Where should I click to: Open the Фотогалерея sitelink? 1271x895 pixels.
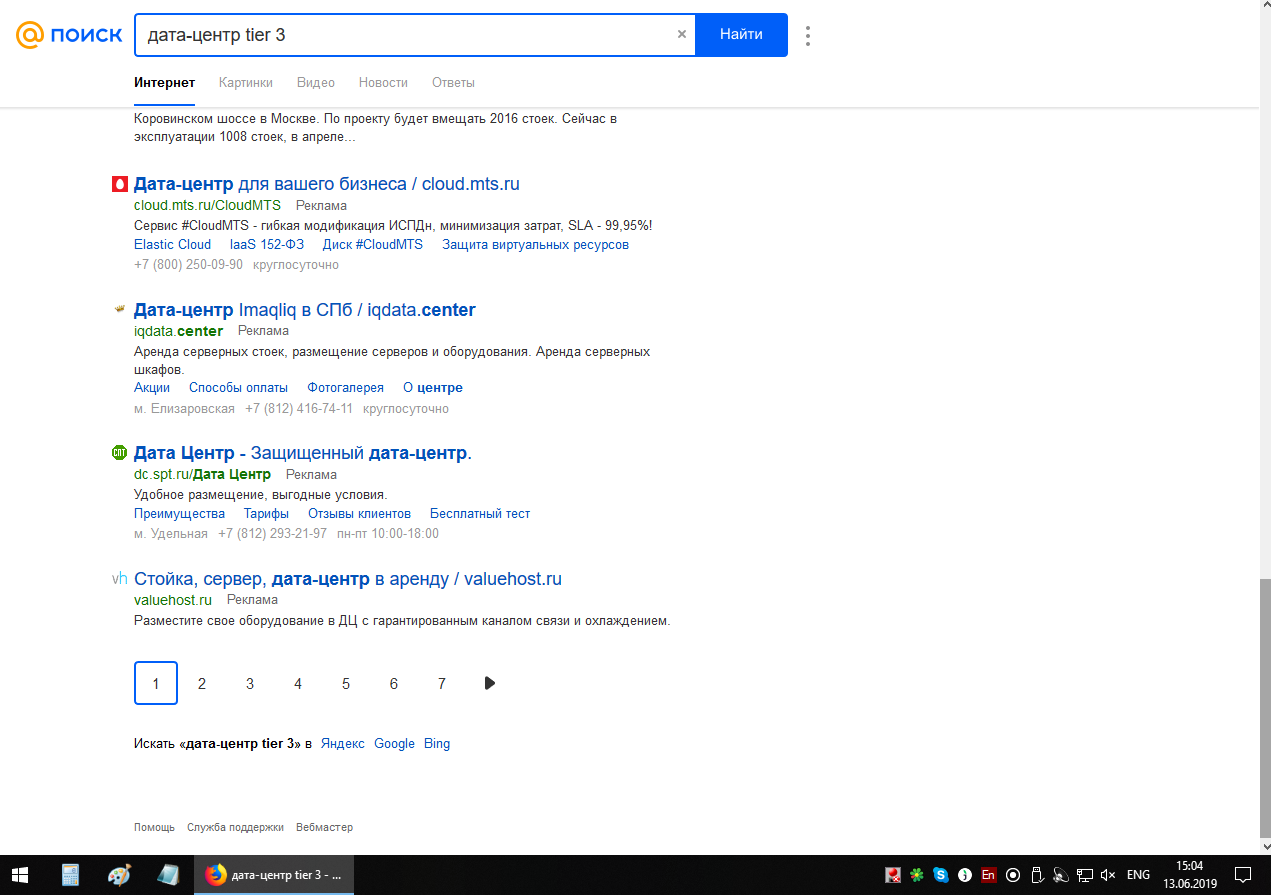coord(346,388)
